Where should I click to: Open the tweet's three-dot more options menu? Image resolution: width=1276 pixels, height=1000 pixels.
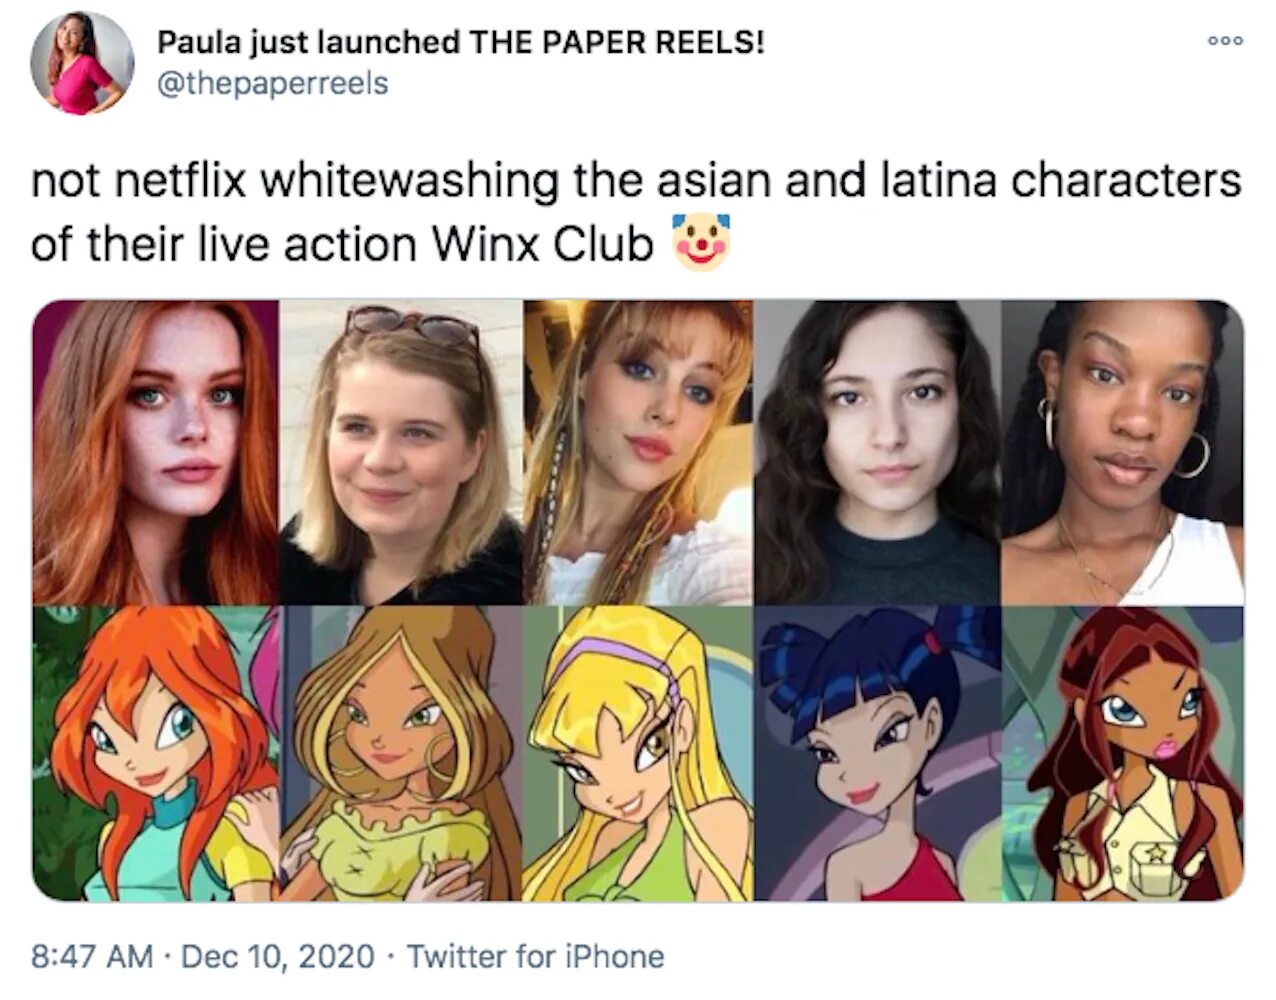(x=1225, y=41)
